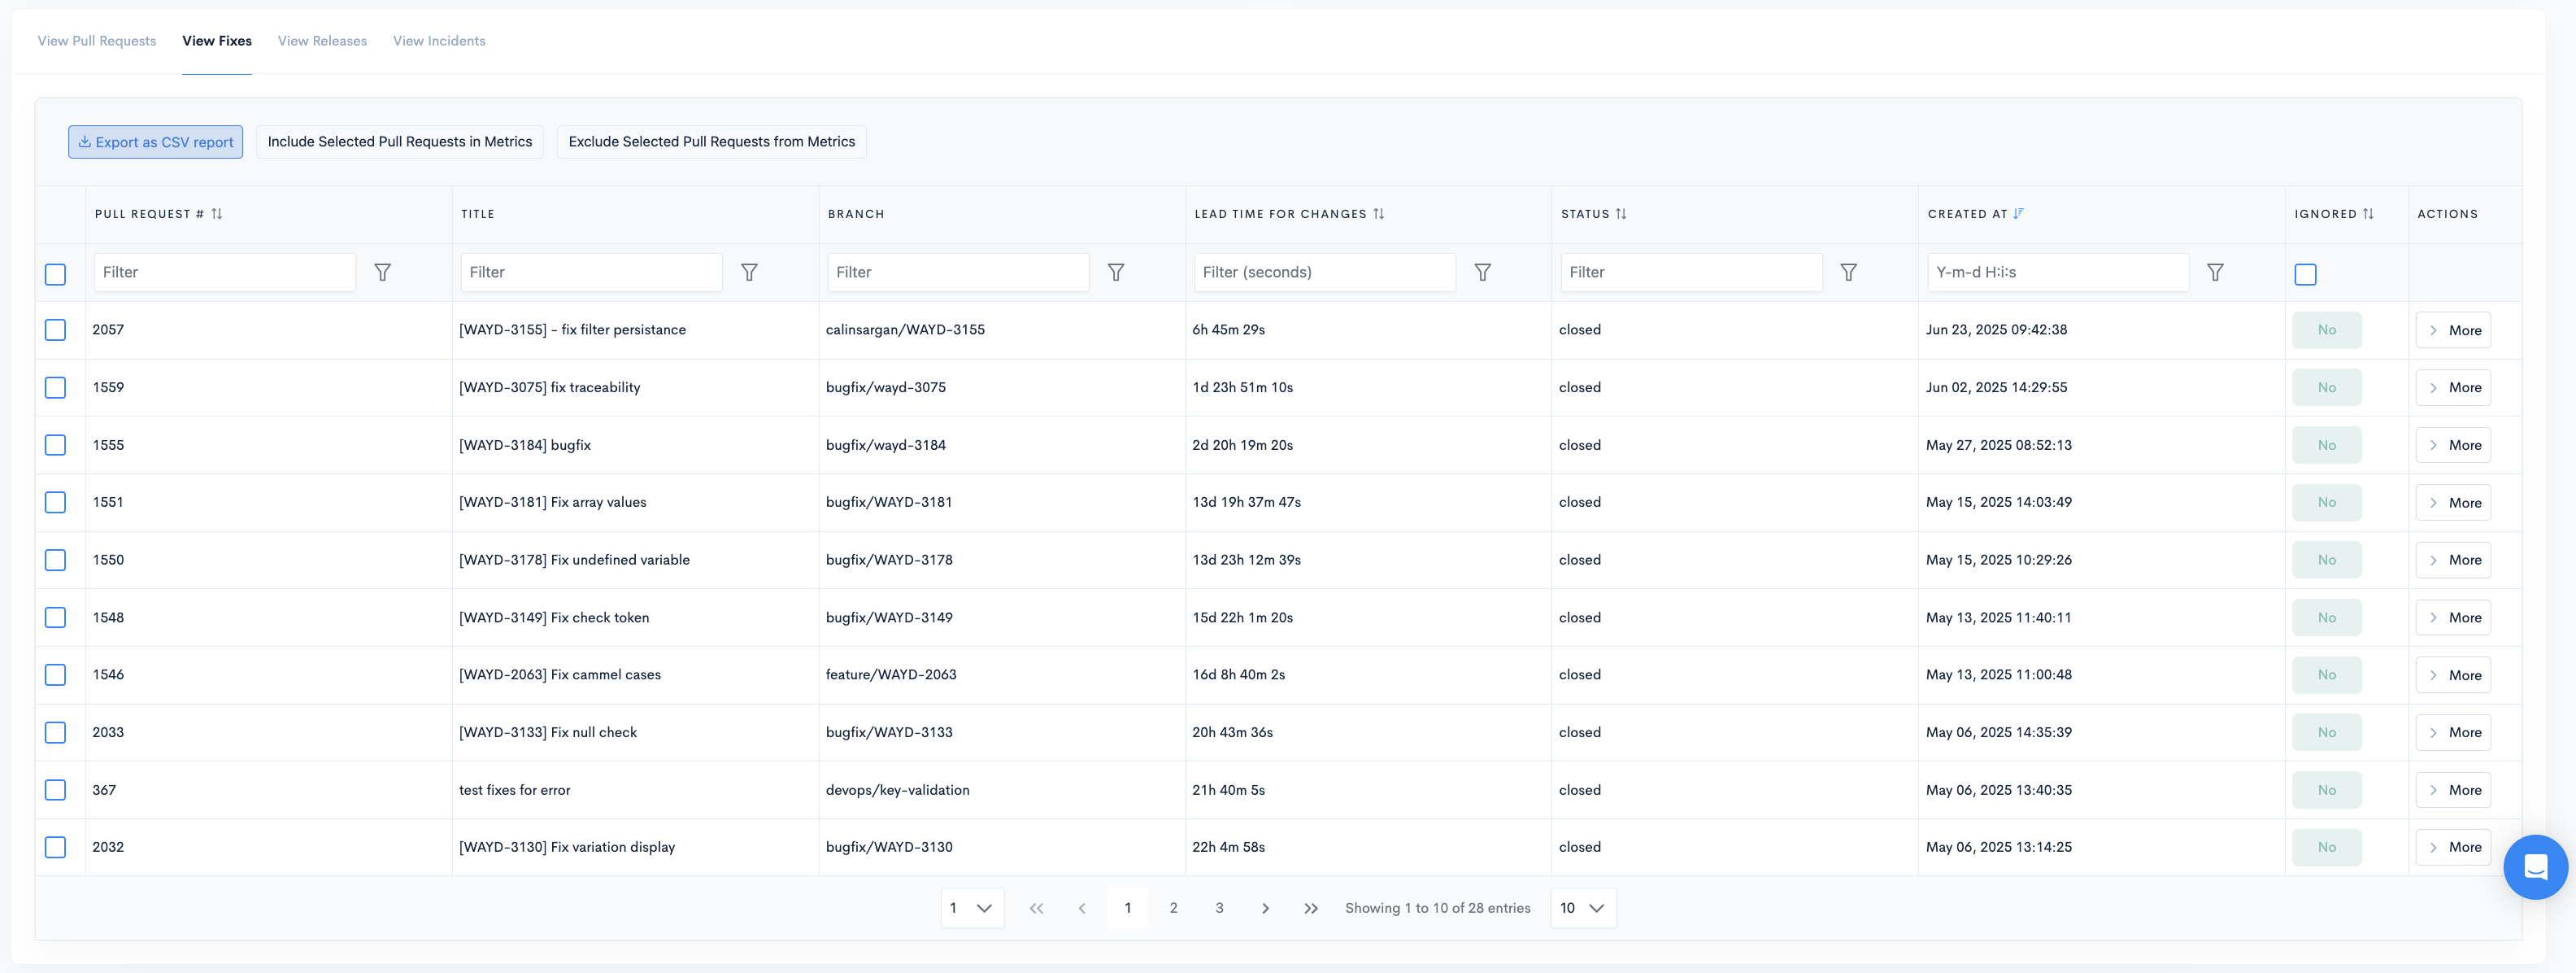Switch to View Pull Requests tab
Viewport: 2576px width, 973px height.
pyautogui.click(x=97, y=41)
